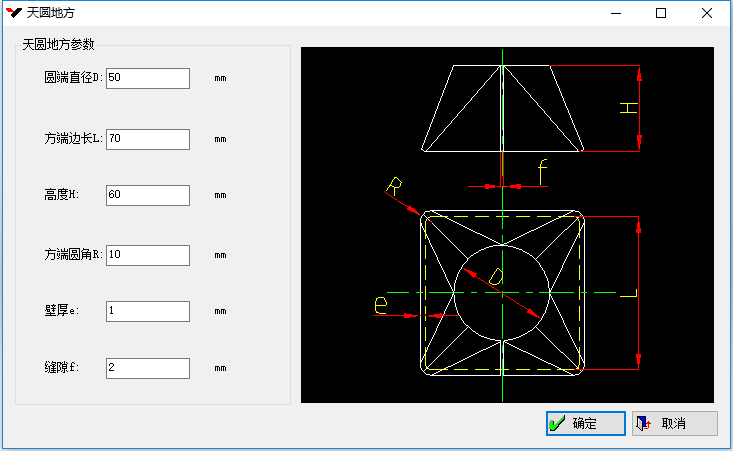This screenshot has height=451, width=733.
Task: Click the 圆端直径D text label
Action: tap(73, 78)
